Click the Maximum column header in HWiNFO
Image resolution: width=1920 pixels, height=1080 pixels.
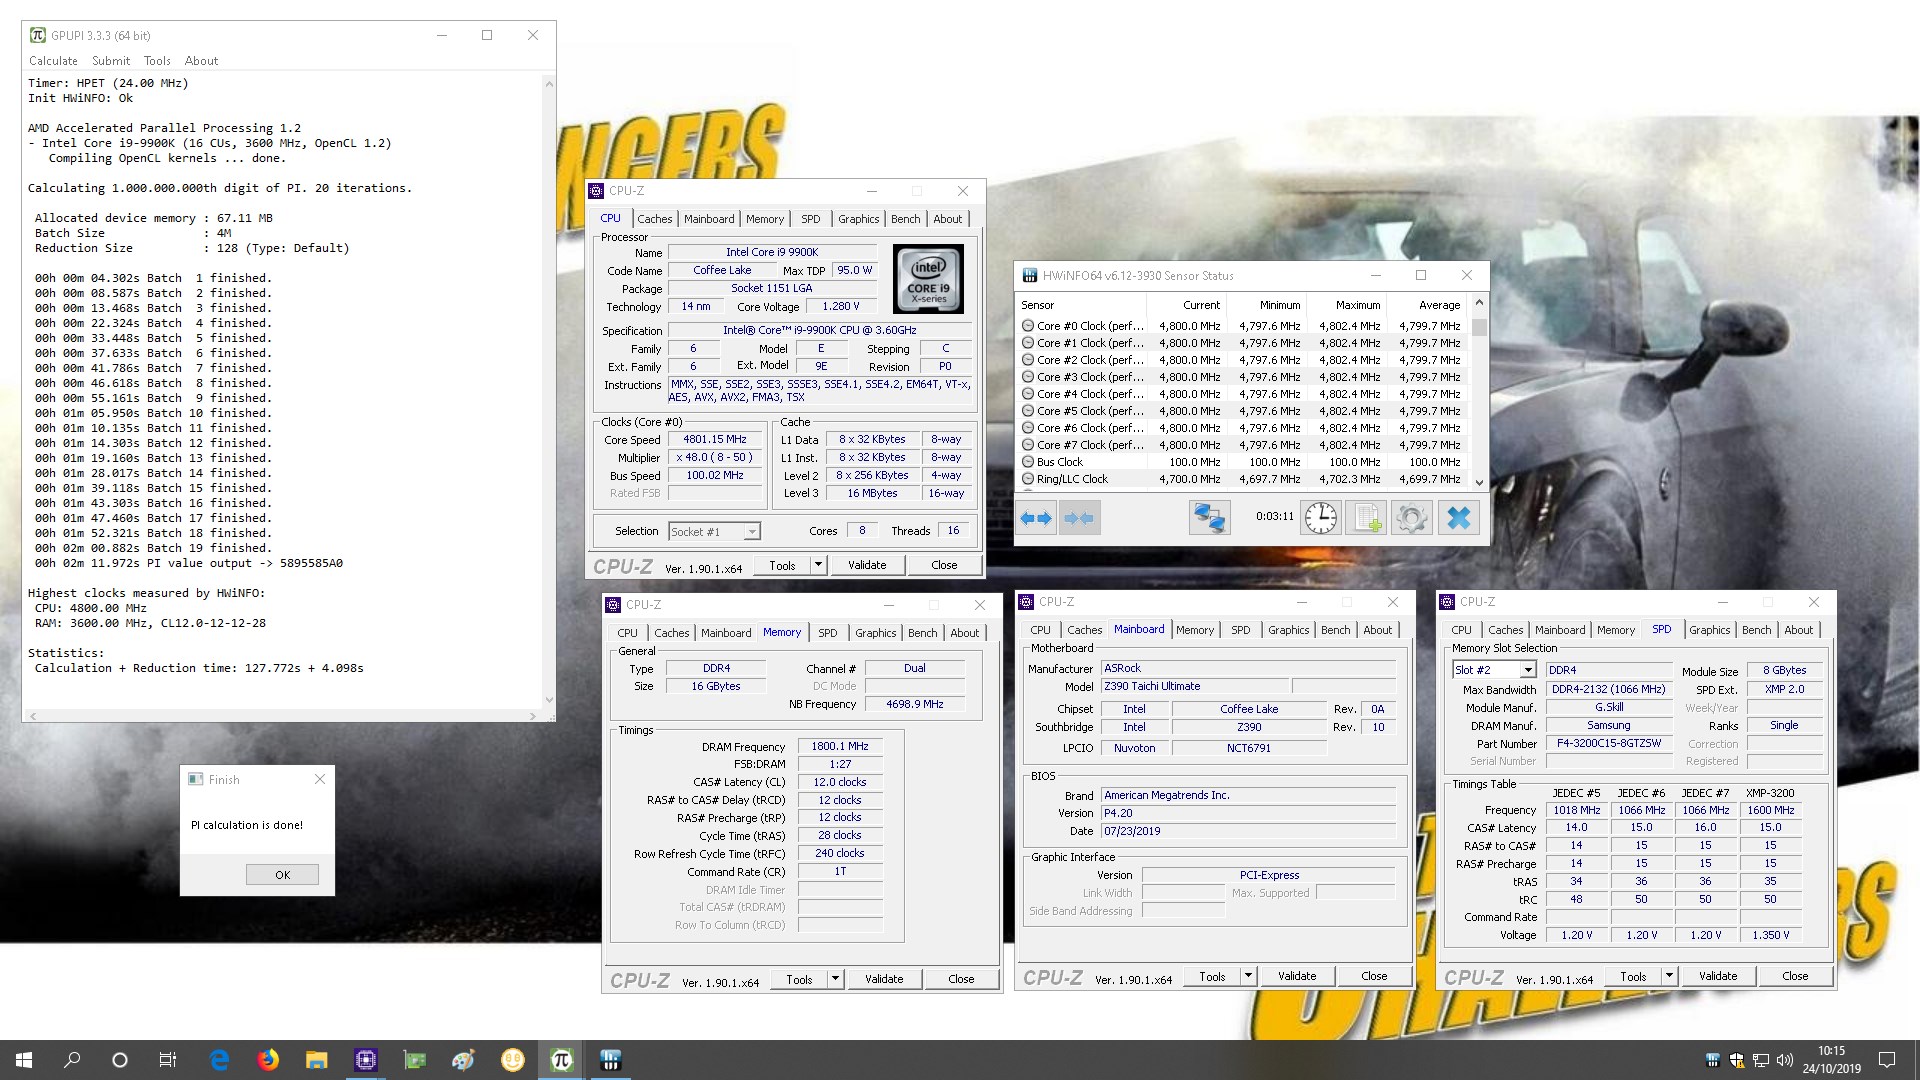[1358, 305]
